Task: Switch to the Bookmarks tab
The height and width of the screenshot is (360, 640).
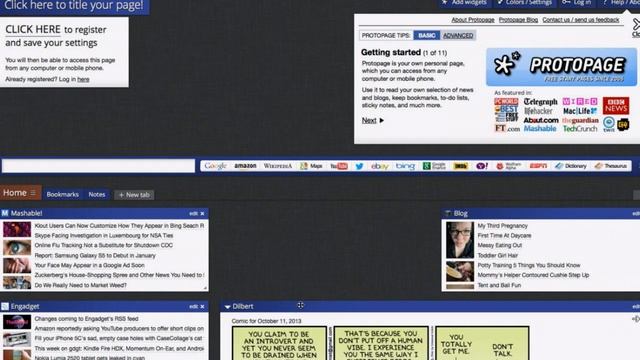Action: coord(62,195)
